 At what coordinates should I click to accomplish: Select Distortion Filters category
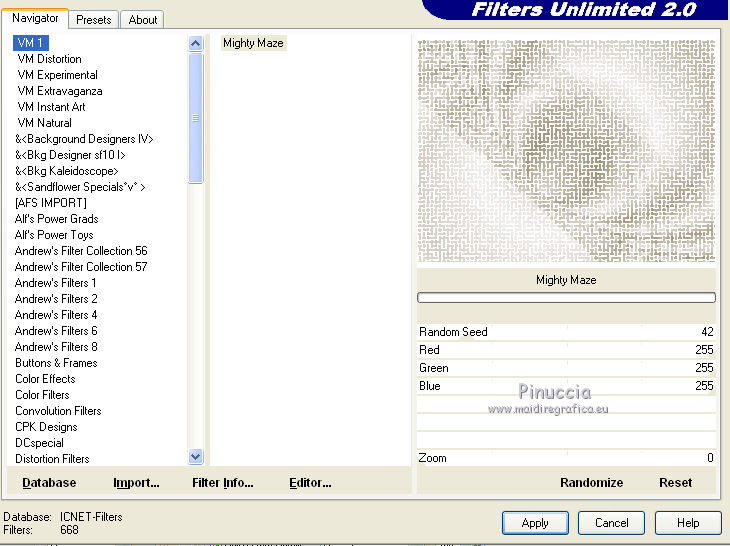click(x=52, y=459)
